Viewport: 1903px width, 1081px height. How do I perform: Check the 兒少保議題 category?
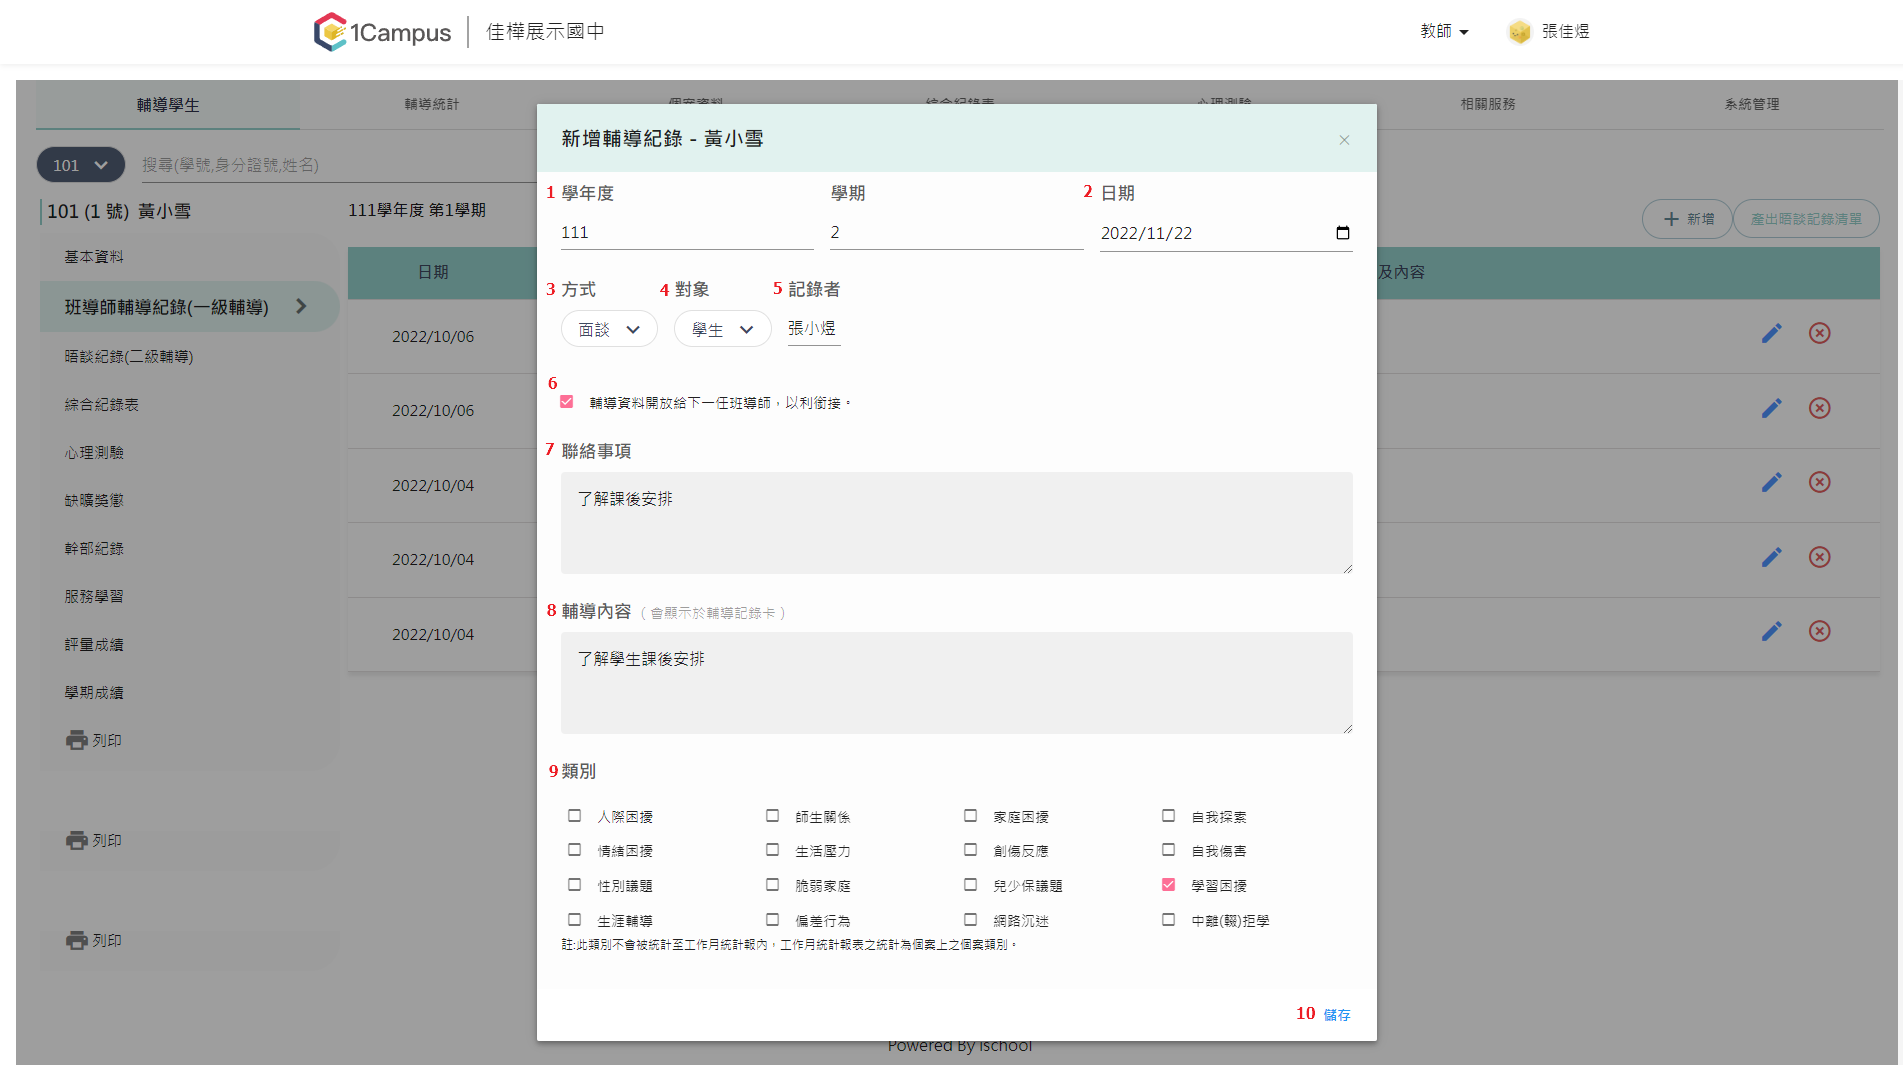[970, 885]
